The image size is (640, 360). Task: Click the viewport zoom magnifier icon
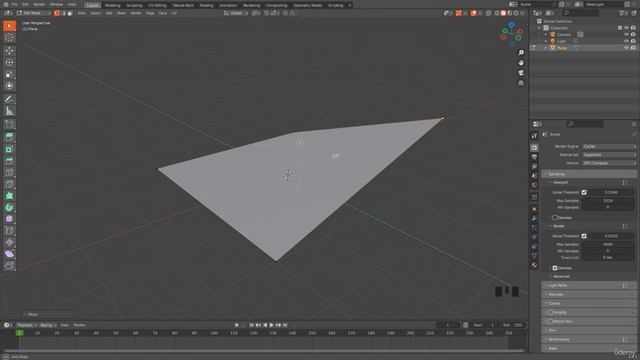coord(521,53)
